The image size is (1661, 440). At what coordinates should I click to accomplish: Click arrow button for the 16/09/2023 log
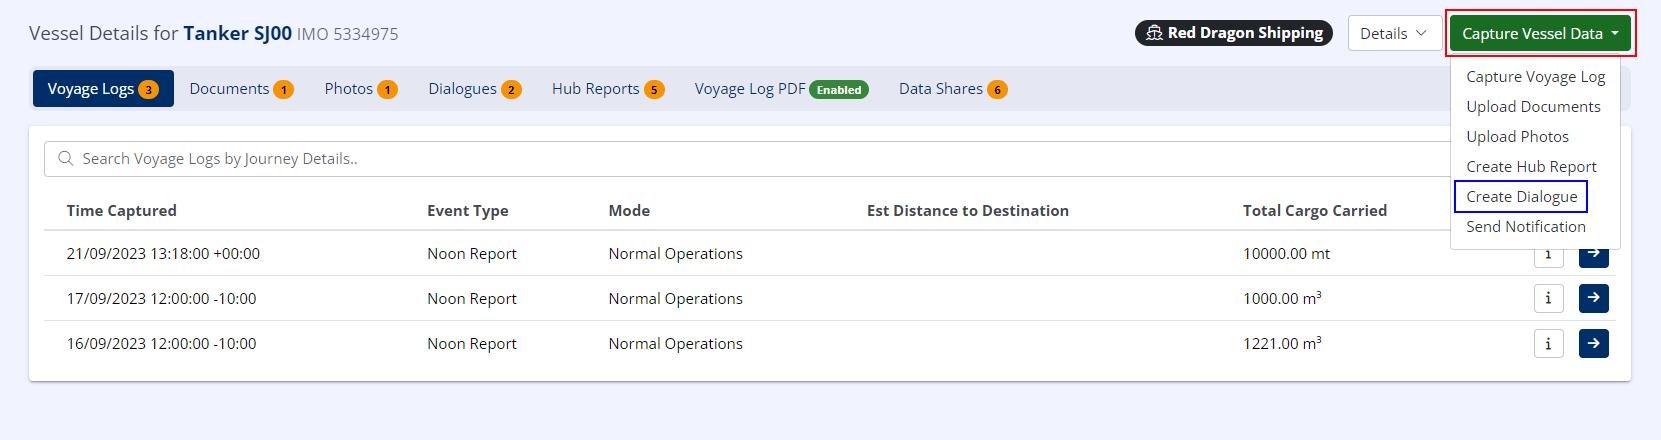[x=1593, y=343]
